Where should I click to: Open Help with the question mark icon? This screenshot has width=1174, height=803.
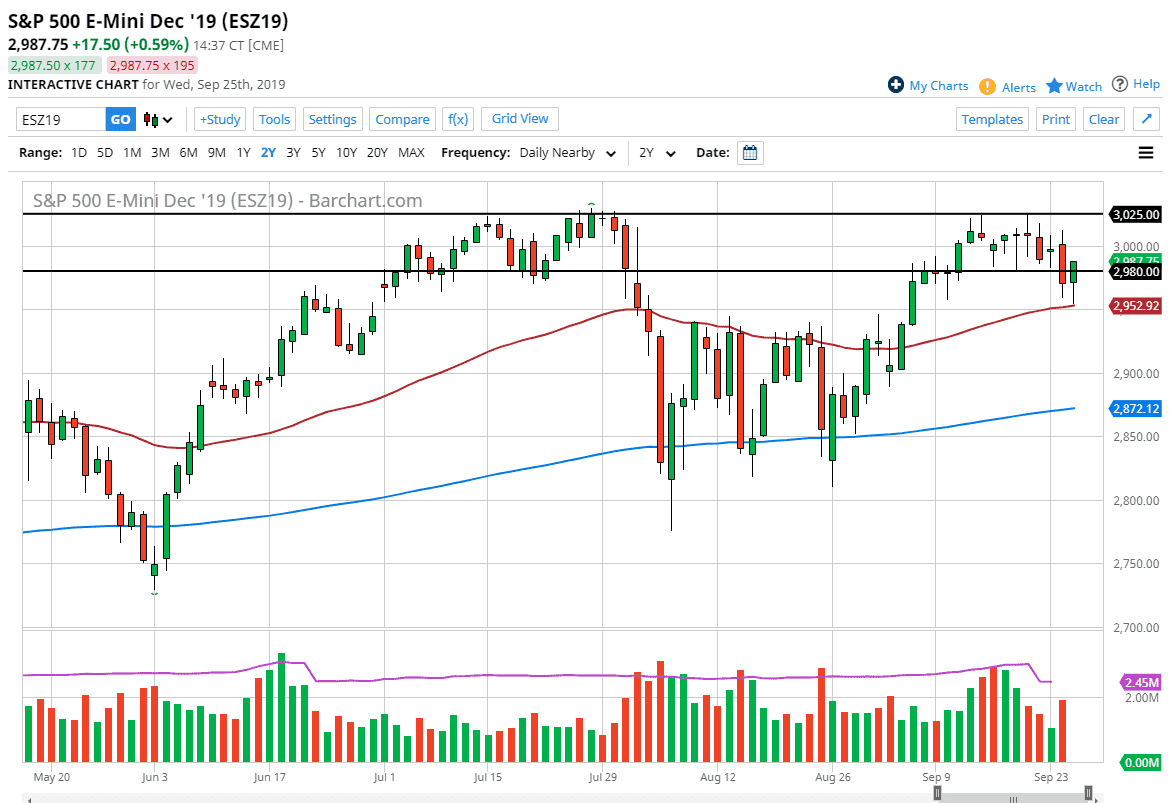[x=1121, y=84]
